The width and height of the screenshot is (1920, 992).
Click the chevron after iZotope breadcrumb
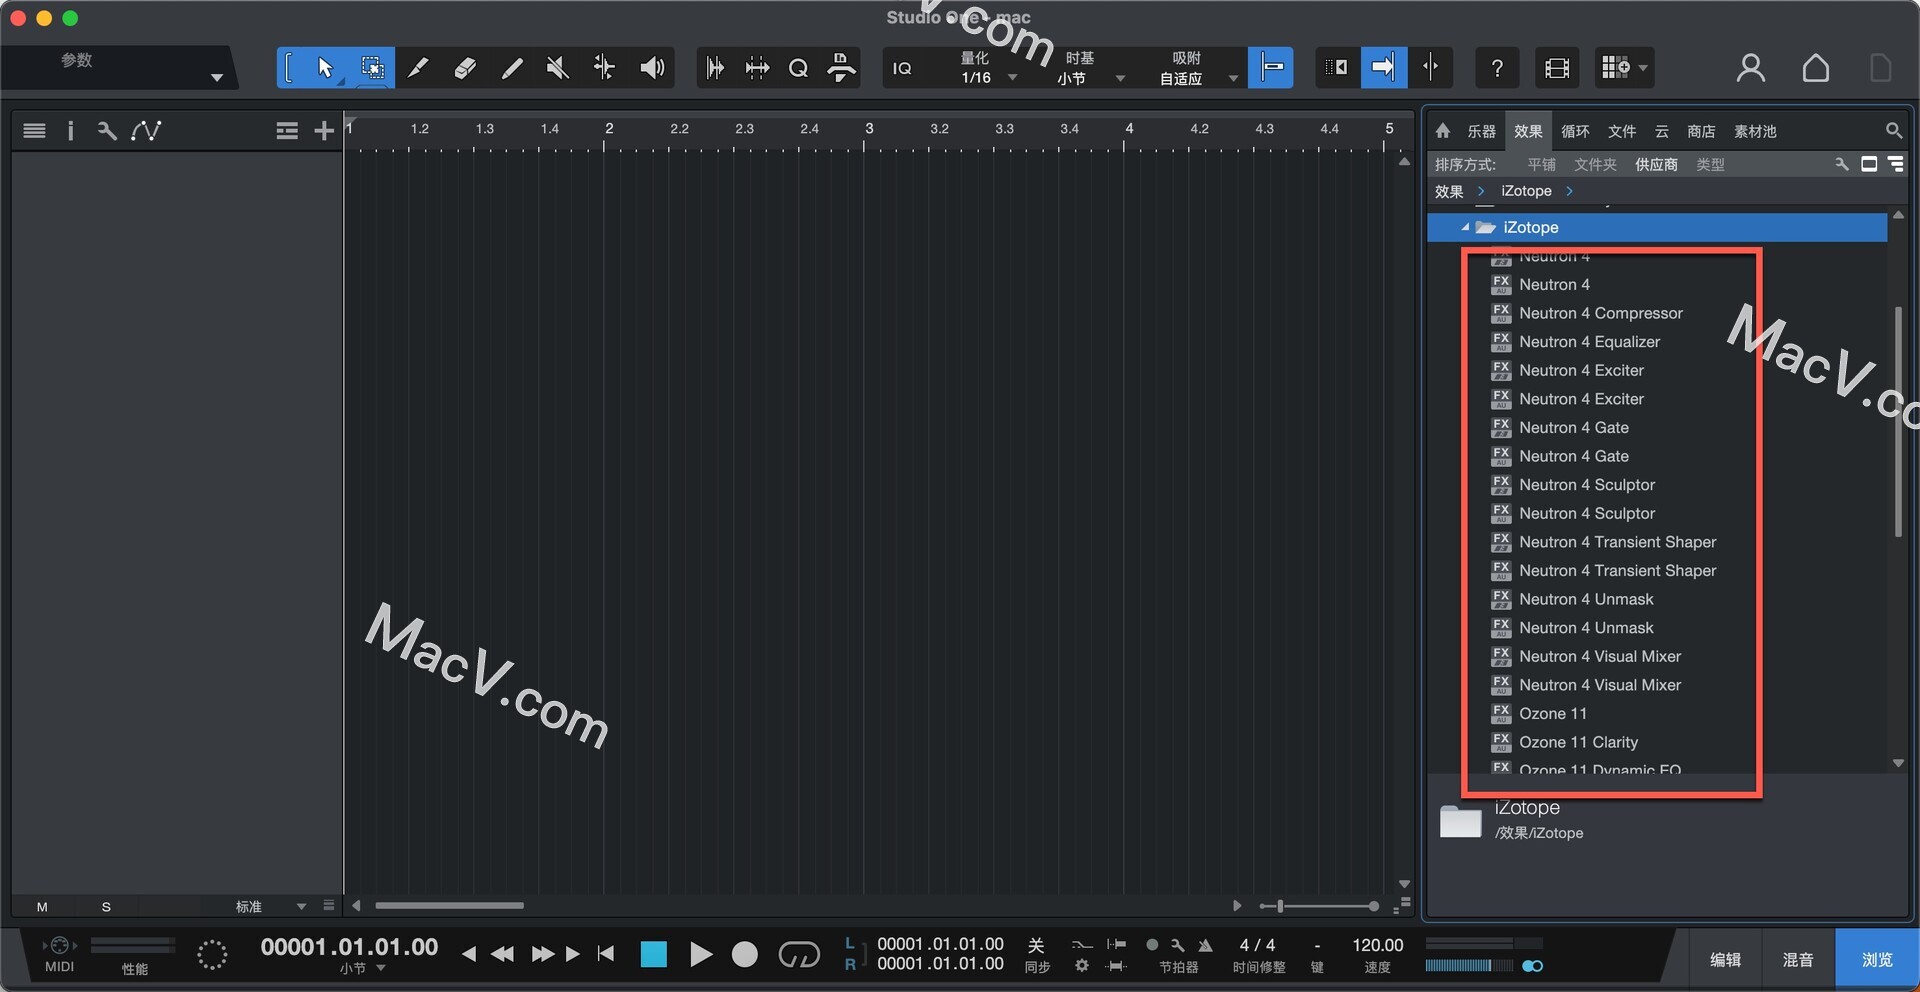click(x=1569, y=191)
